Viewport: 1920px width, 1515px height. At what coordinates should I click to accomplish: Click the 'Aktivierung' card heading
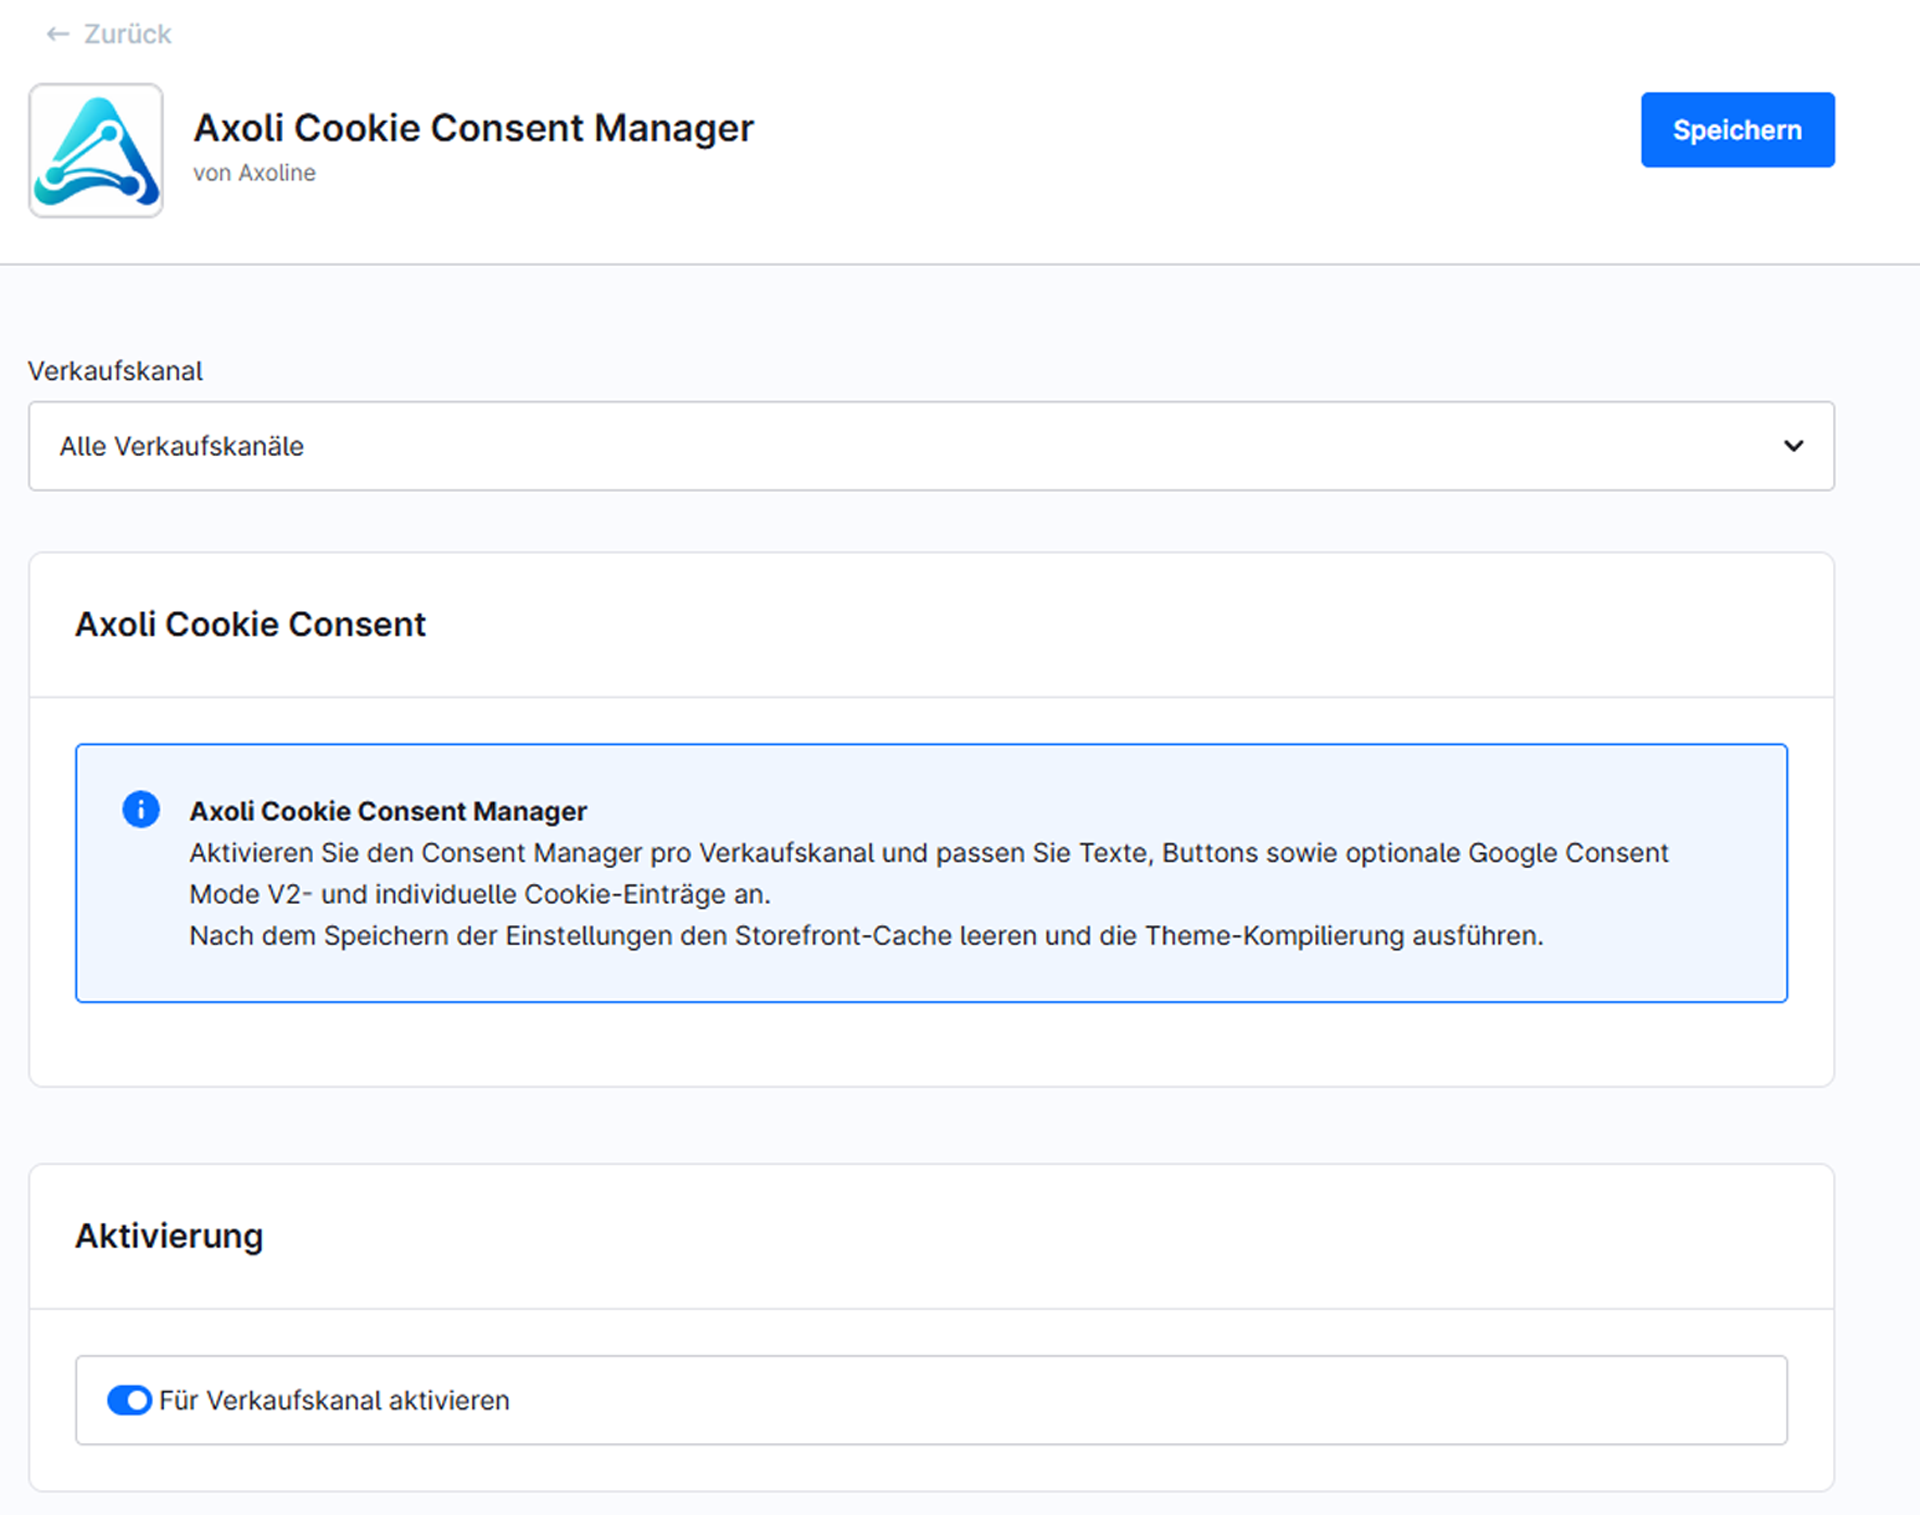[x=169, y=1236]
